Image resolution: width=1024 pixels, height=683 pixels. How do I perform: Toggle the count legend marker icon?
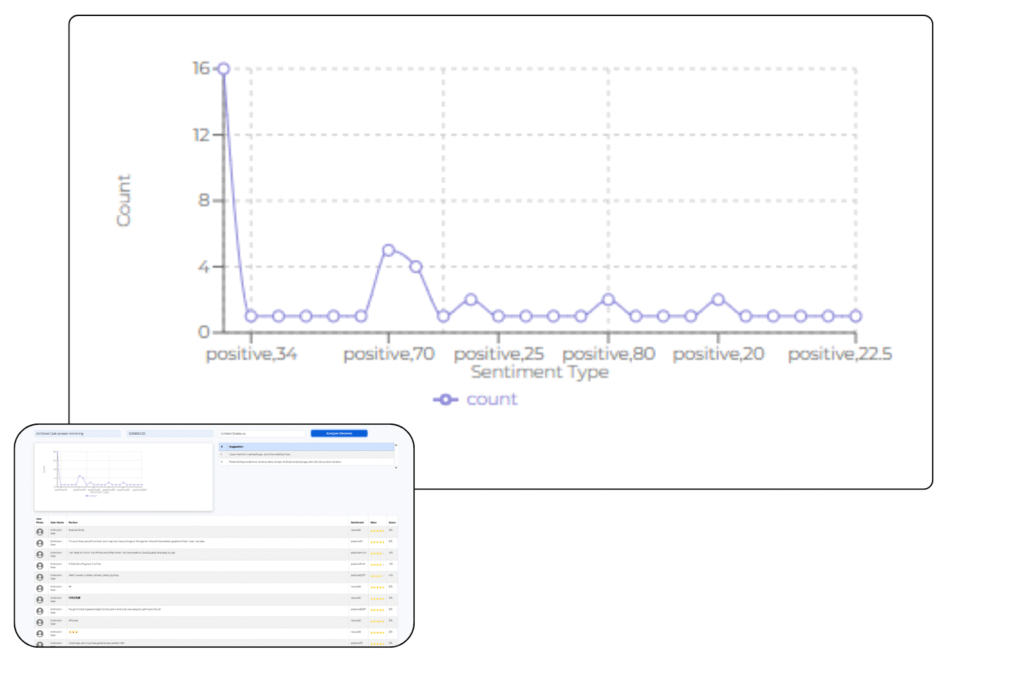pos(445,399)
